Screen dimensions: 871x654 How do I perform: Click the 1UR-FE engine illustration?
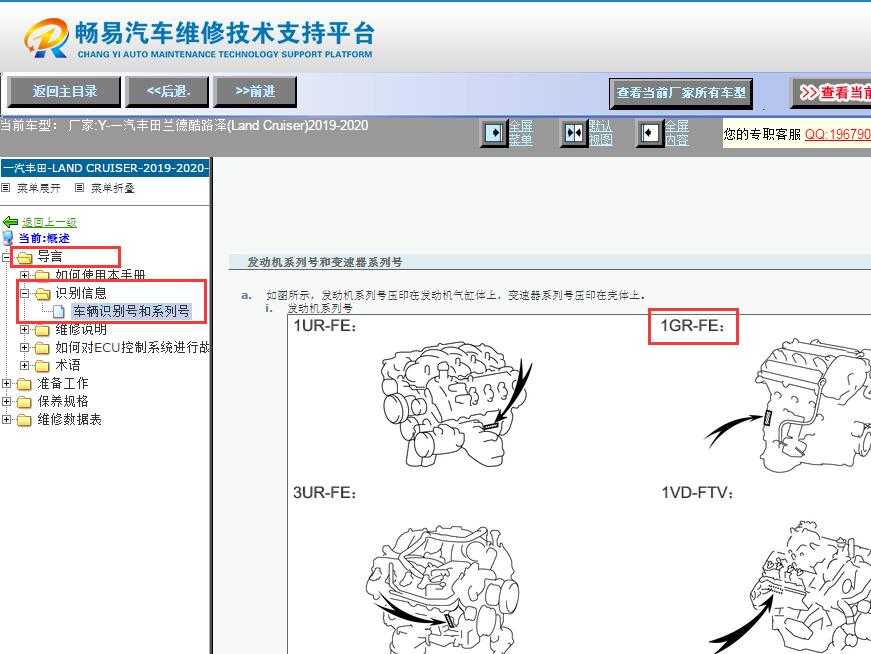455,404
